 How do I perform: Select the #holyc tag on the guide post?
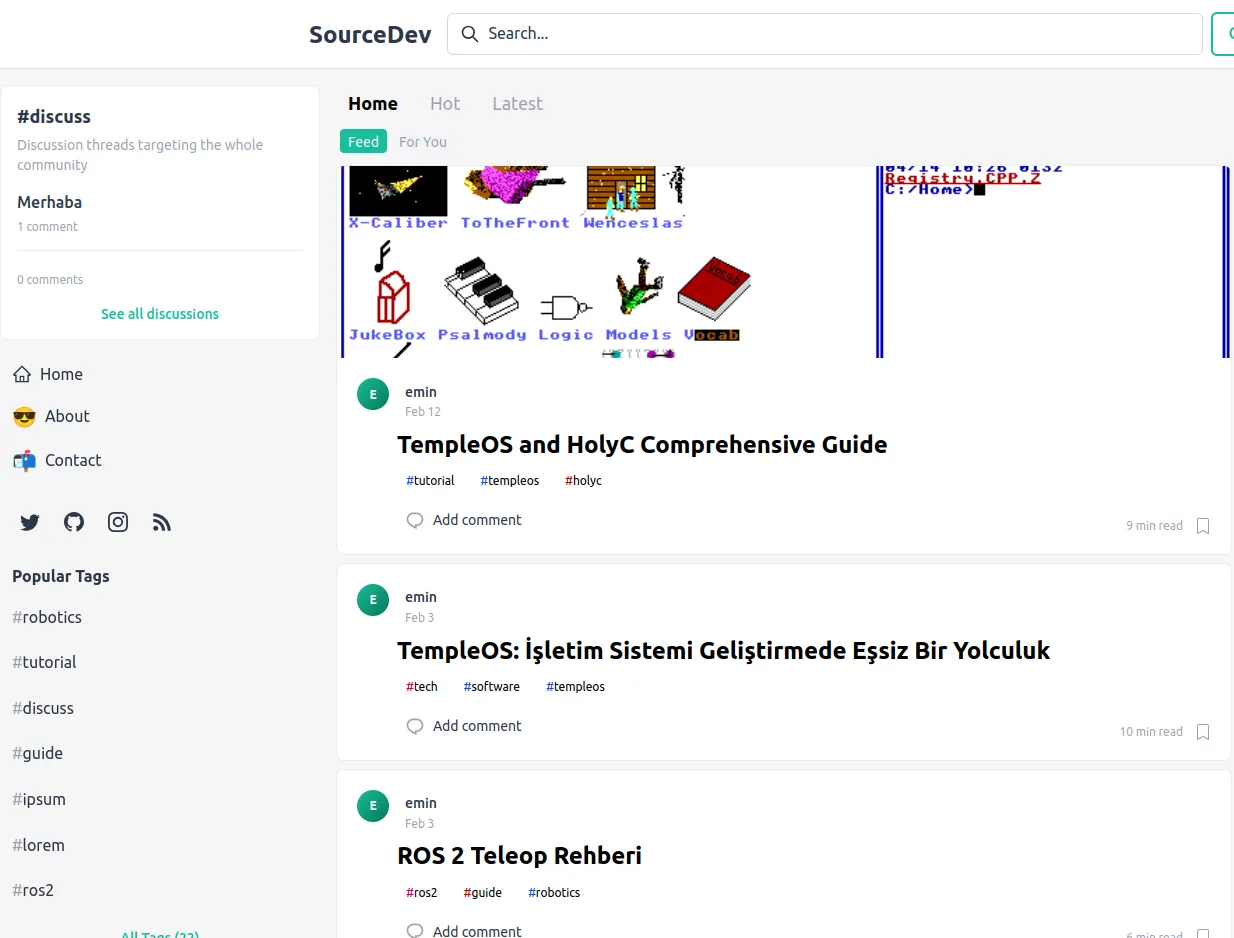[583, 480]
